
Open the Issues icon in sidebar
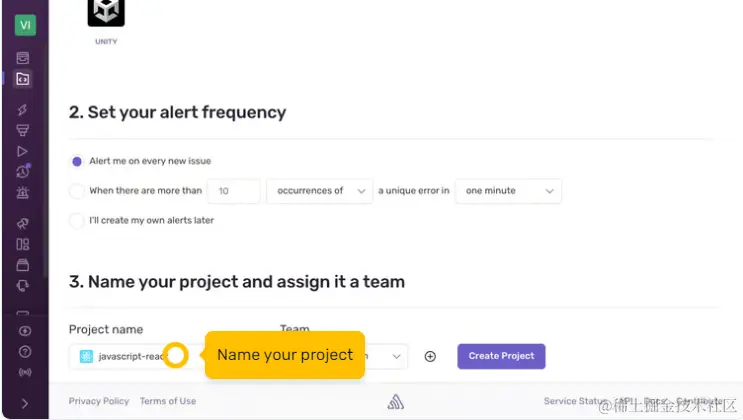point(22,58)
